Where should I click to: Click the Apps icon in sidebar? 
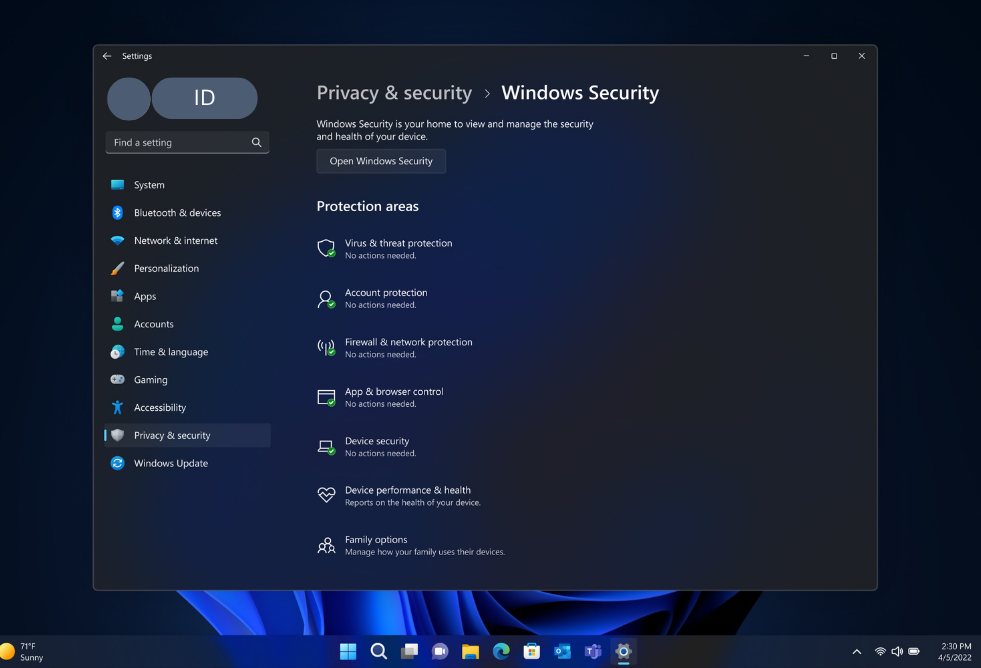tap(117, 296)
